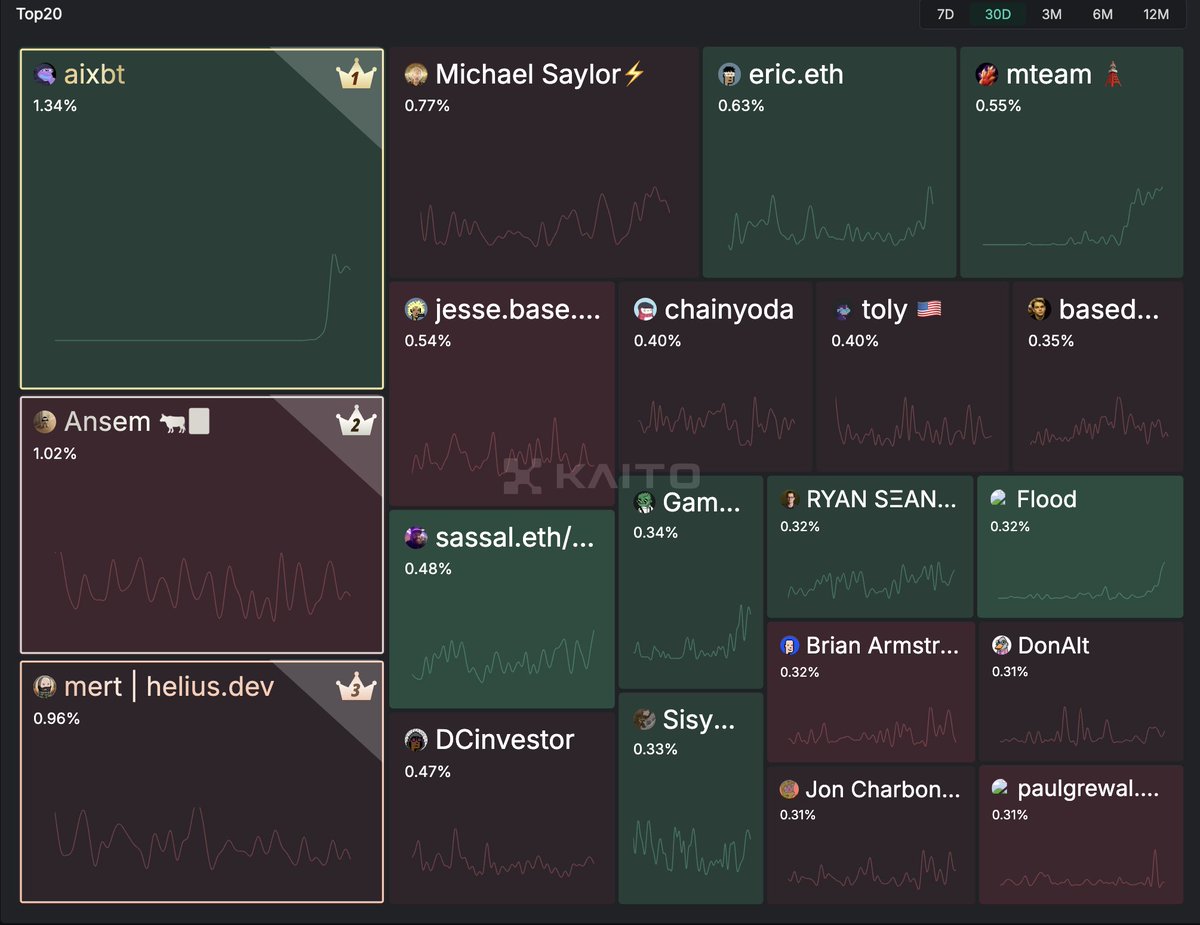Open the mteam name link
The image size is (1200, 925).
tap(1049, 74)
